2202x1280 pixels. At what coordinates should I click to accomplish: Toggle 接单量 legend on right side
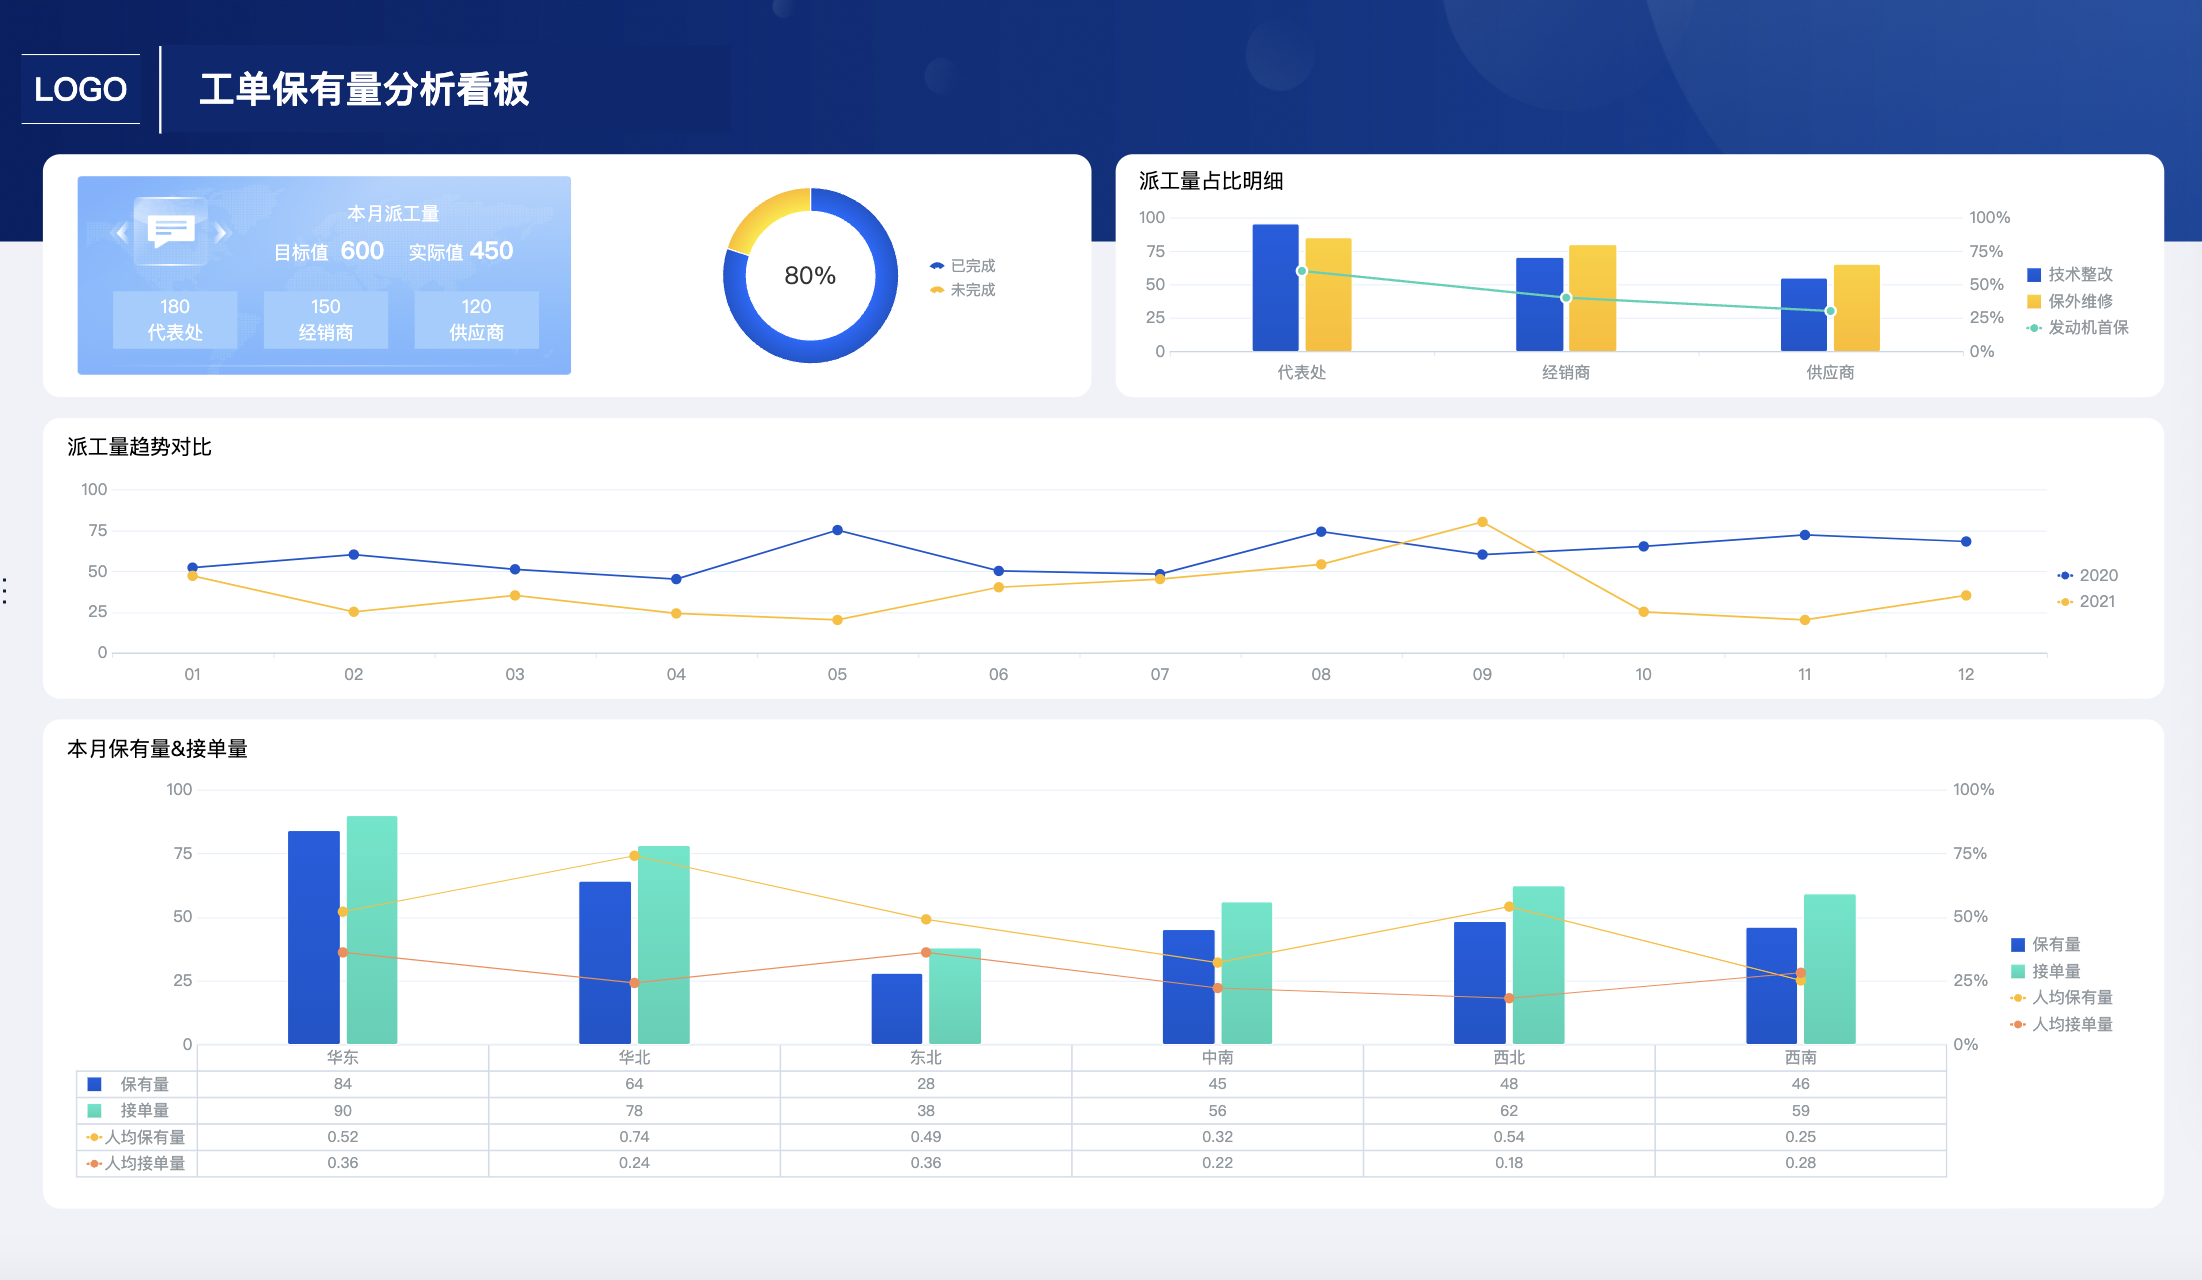click(2046, 971)
